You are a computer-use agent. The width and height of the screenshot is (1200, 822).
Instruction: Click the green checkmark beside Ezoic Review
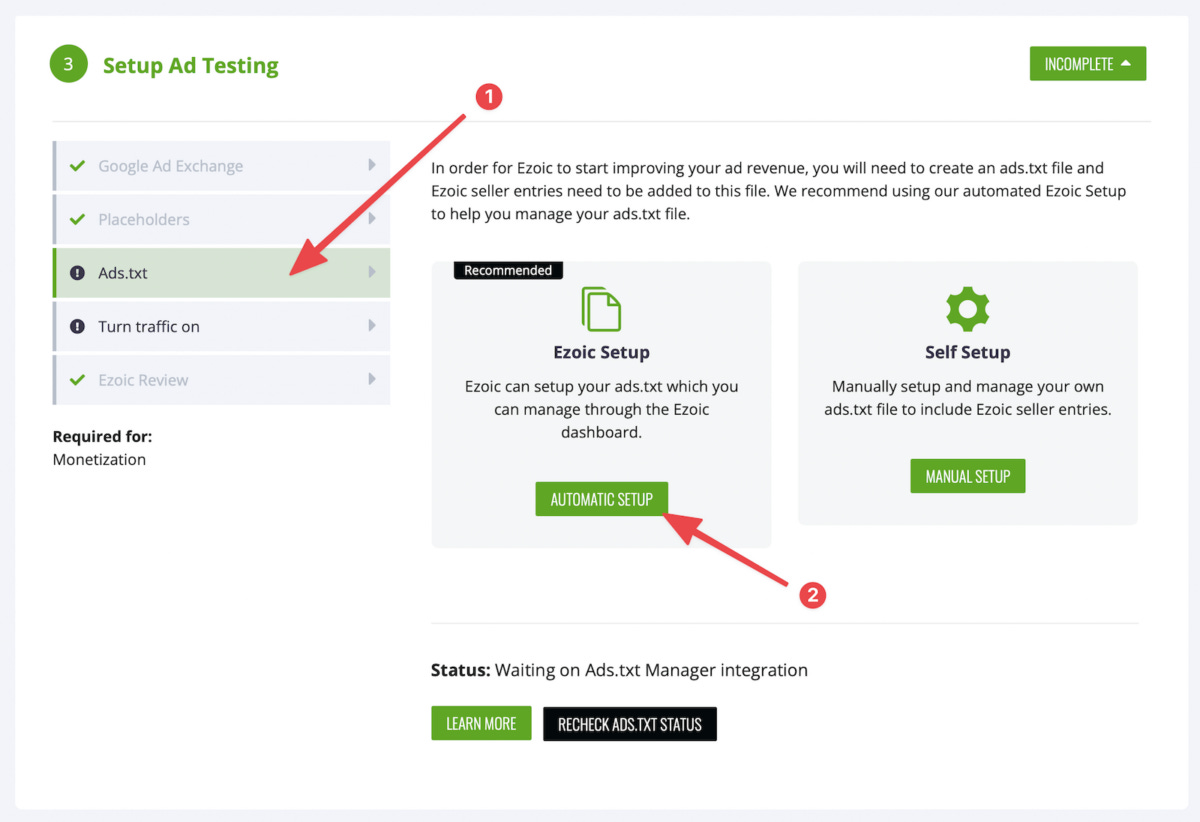(77, 380)
